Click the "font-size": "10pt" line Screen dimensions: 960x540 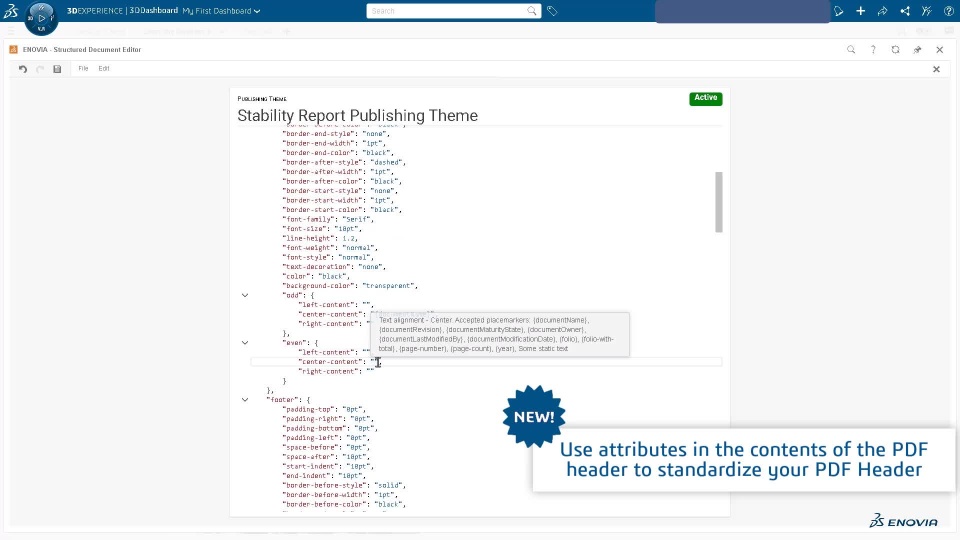tap(322, 229)
